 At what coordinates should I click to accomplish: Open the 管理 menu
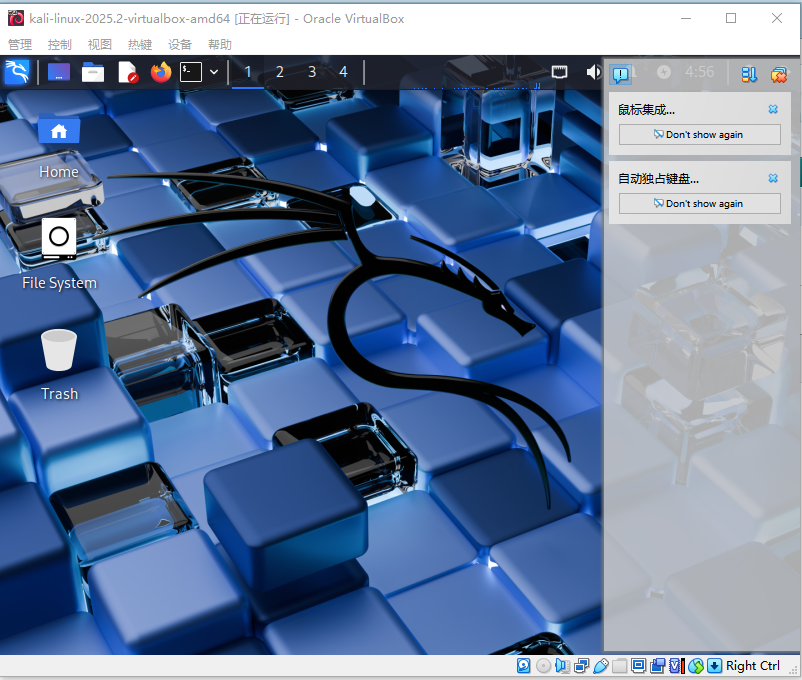pyautogui.click(x=20, y=45)
